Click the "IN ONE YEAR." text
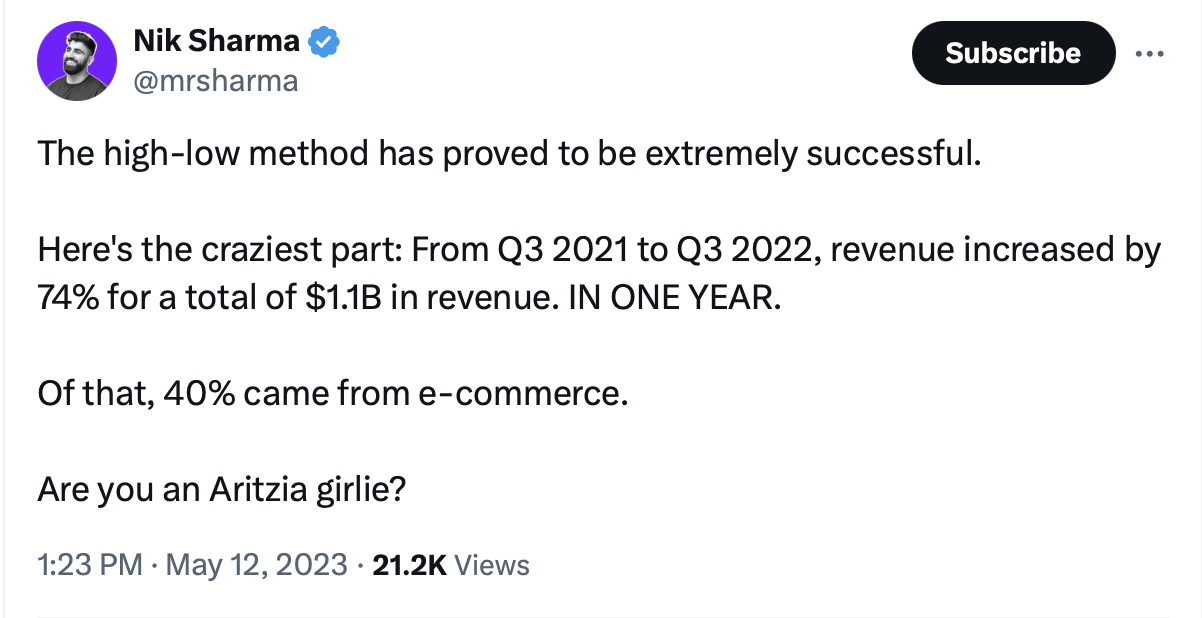Screen dimensions: 1202x618 [671, 298]
